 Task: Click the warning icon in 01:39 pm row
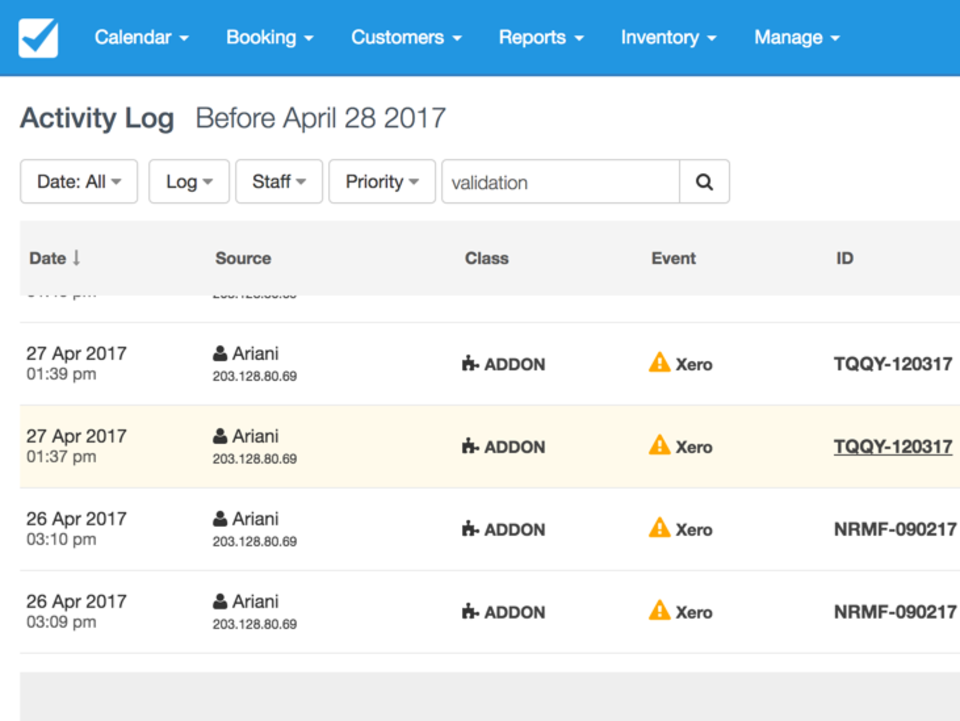coord(659,362)
